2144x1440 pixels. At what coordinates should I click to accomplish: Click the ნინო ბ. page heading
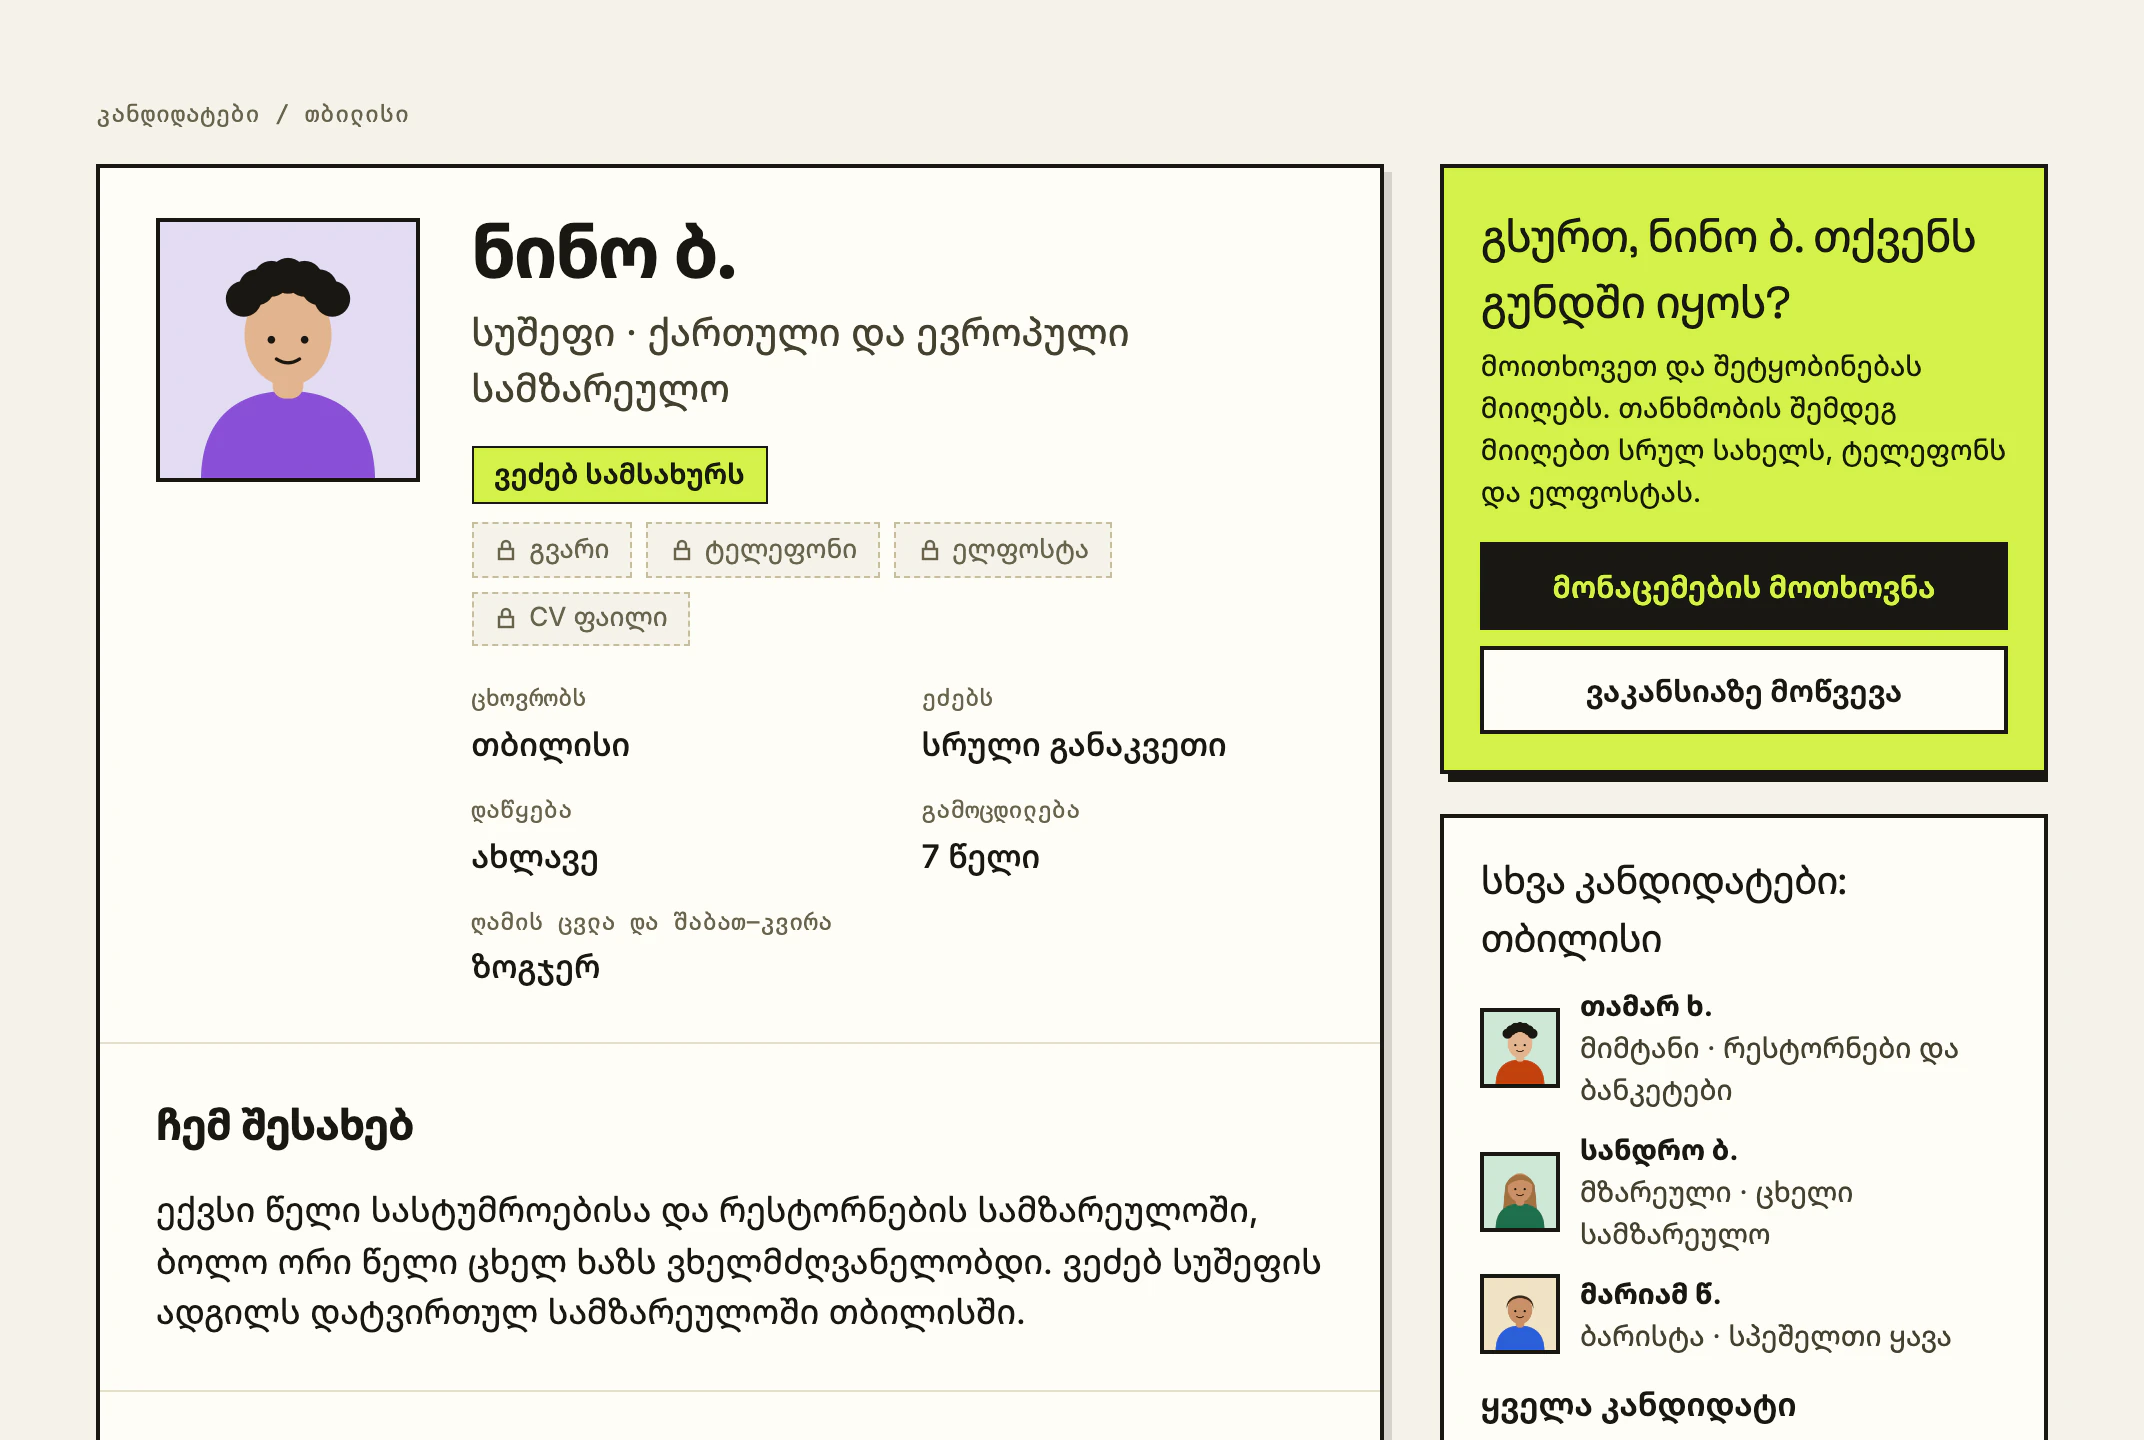pyautogui.click(x=604, y=252)
